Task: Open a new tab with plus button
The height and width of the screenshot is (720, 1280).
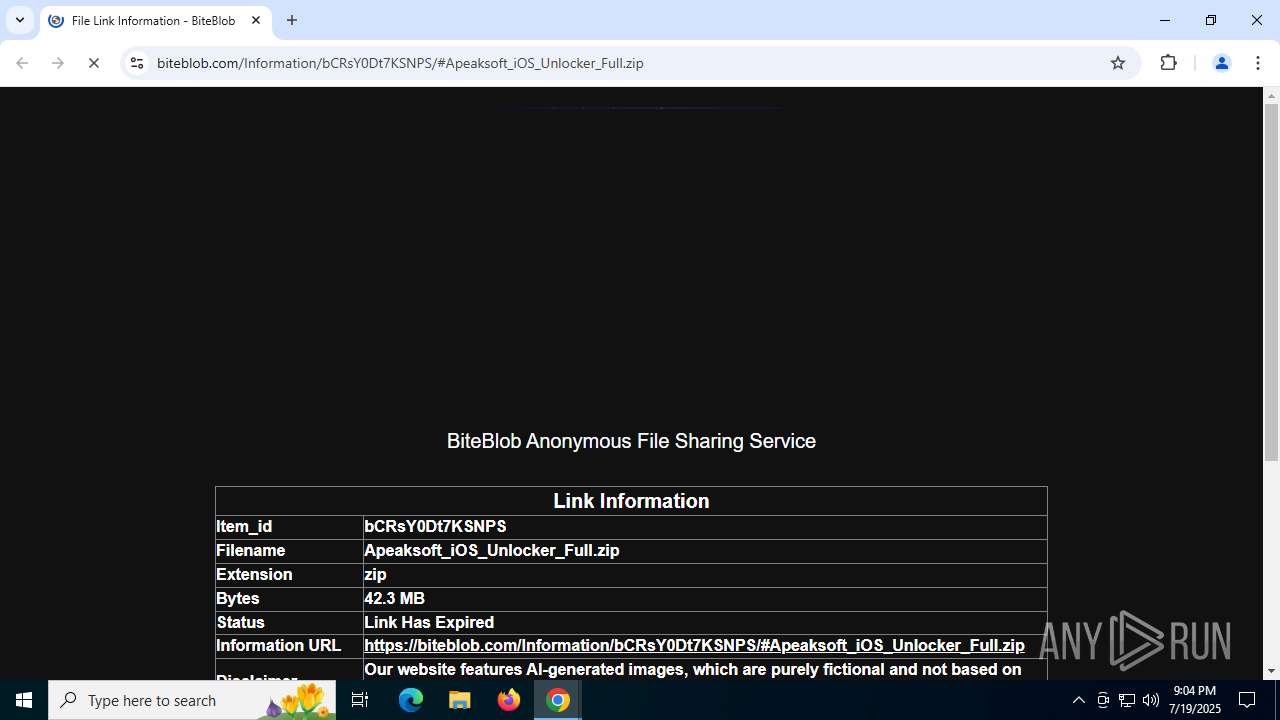Action: tap(292, 20)
